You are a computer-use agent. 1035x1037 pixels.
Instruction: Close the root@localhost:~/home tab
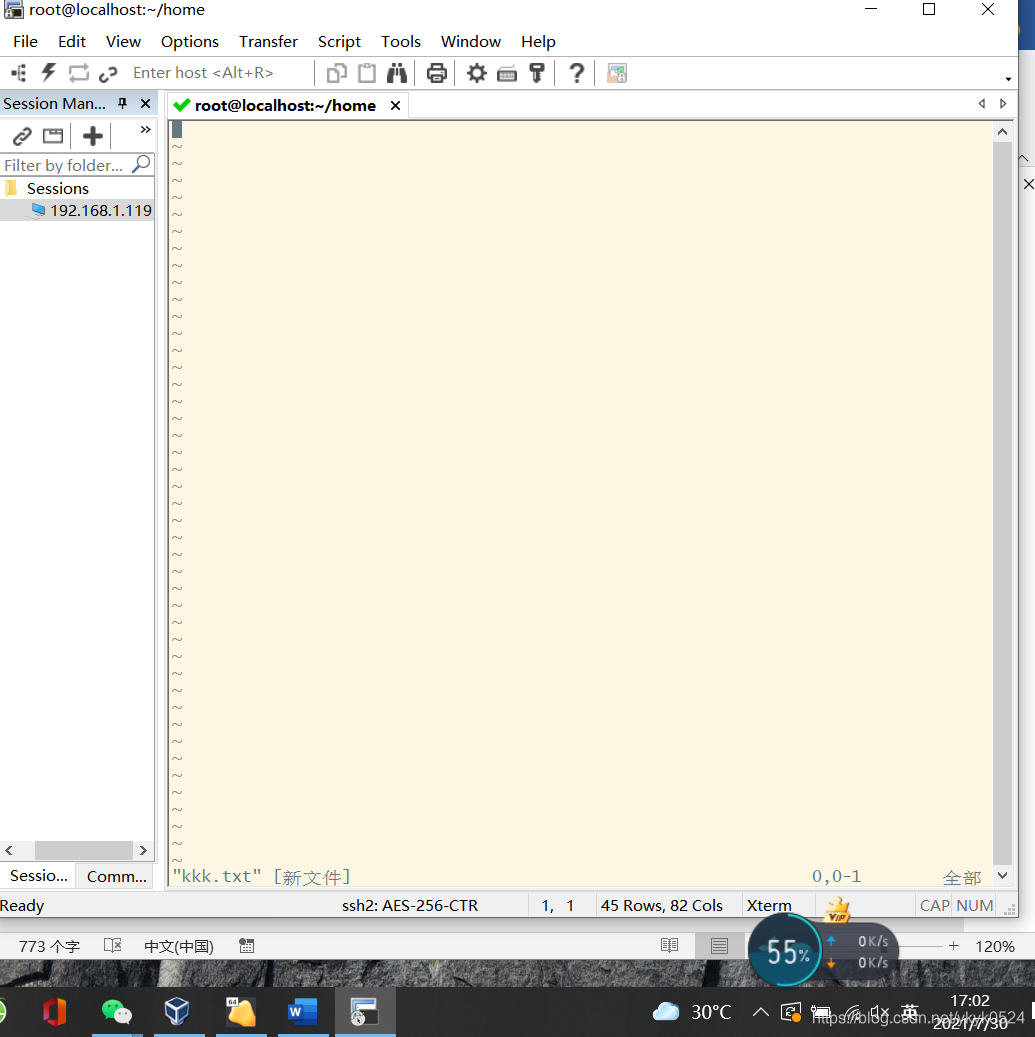click(x=395, y=106)
